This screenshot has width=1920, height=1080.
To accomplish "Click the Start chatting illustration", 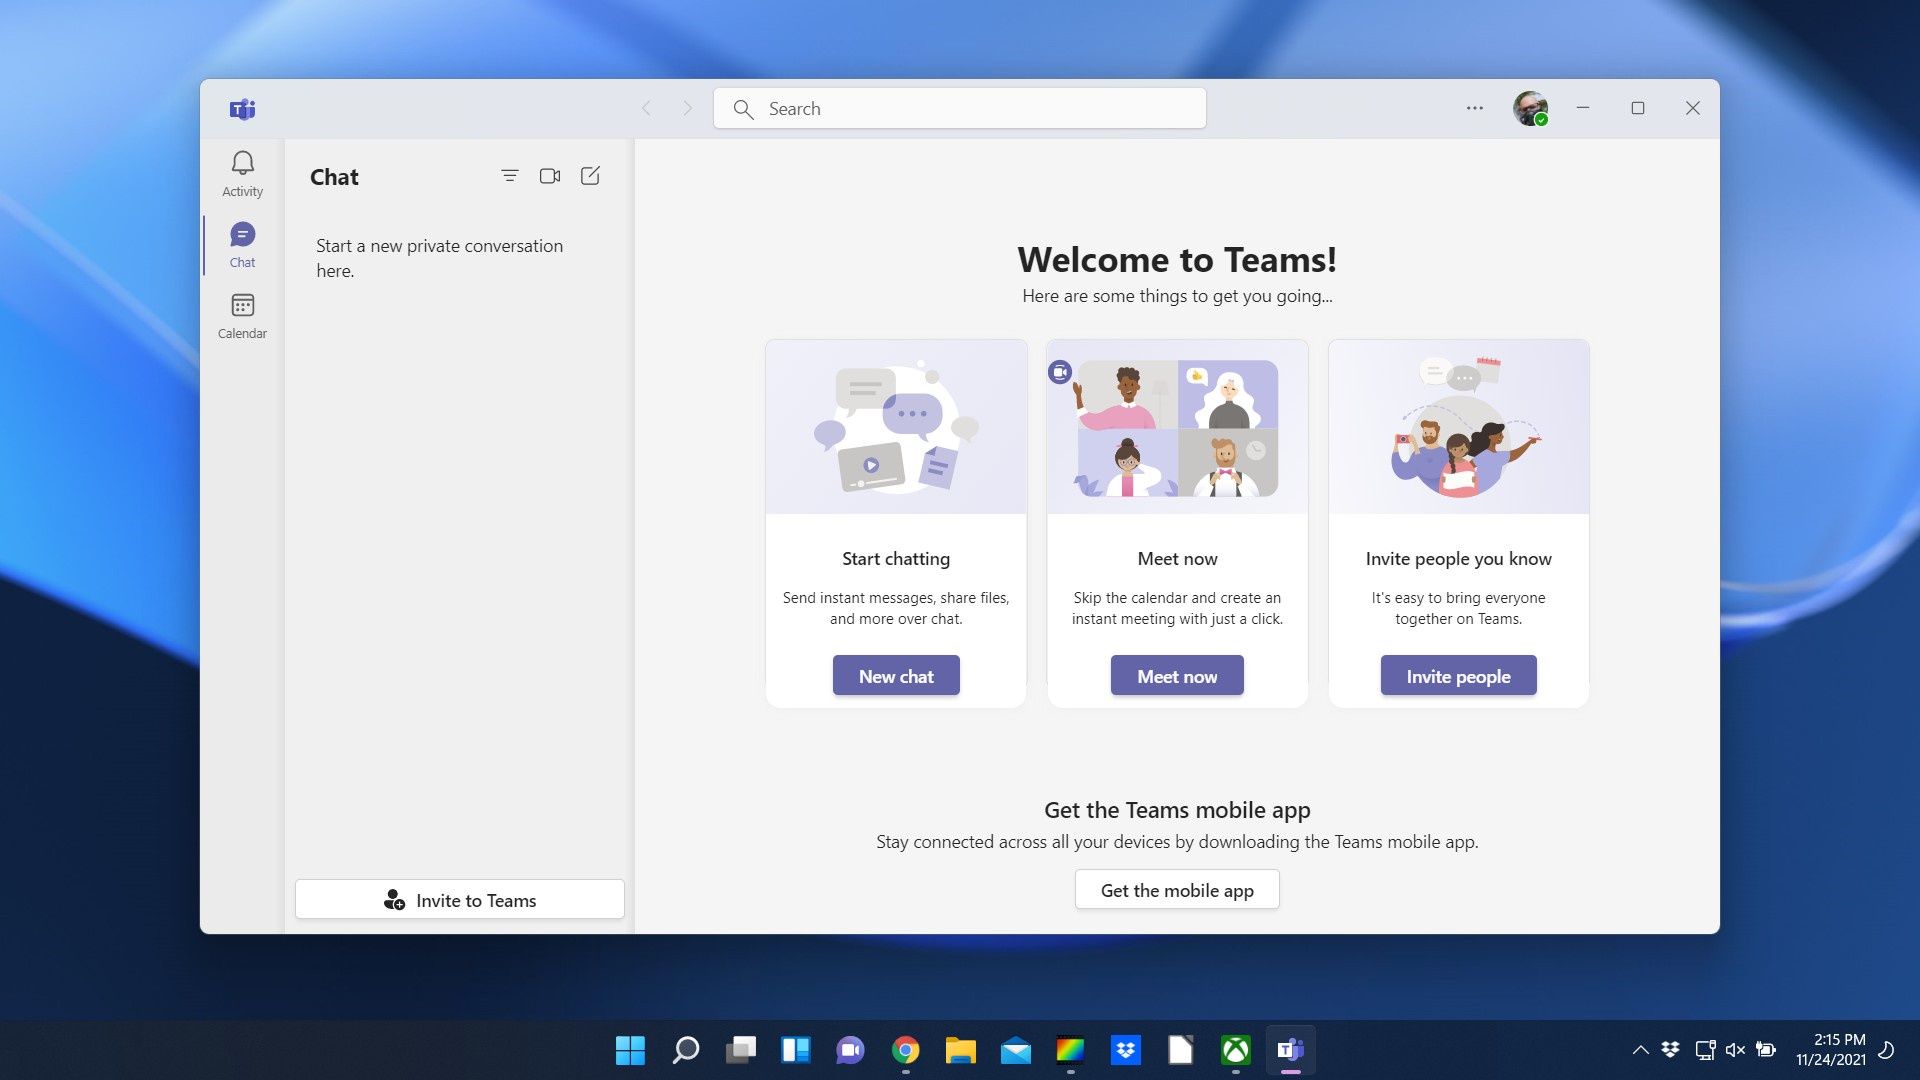I will click(896, 427).
